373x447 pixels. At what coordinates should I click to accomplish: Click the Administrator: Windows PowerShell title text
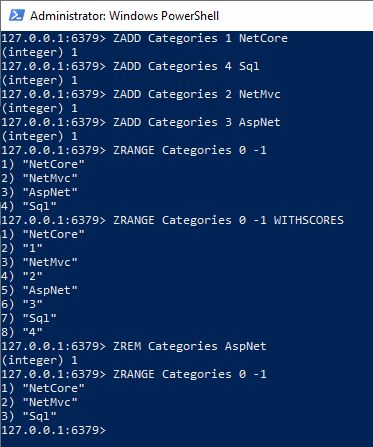124,16
